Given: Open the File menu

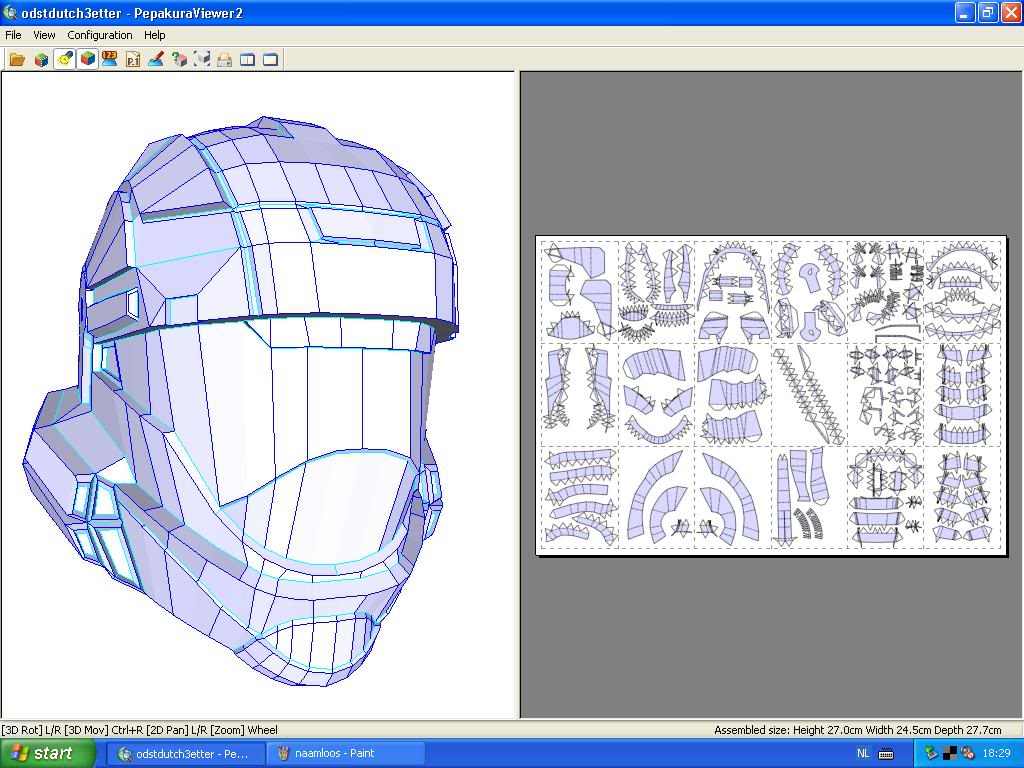Looking at the screenshot, I should 13,35.
